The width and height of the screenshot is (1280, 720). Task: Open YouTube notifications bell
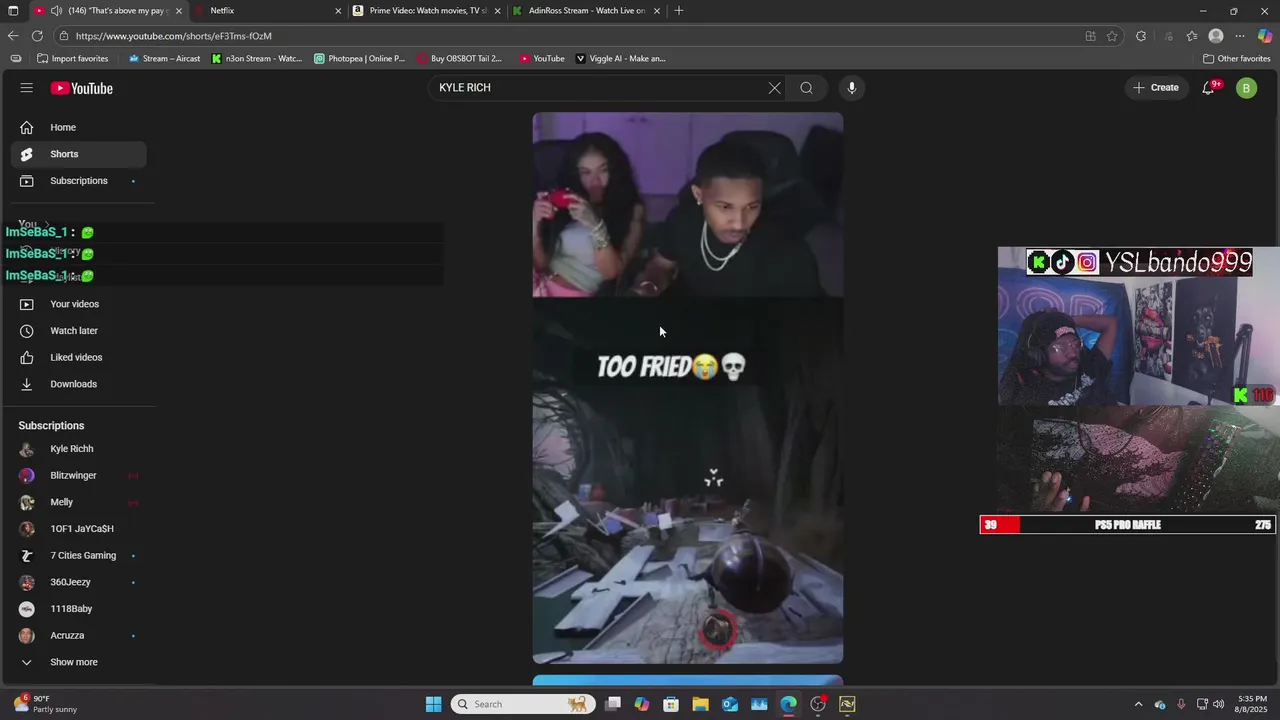pos(1209,88)
